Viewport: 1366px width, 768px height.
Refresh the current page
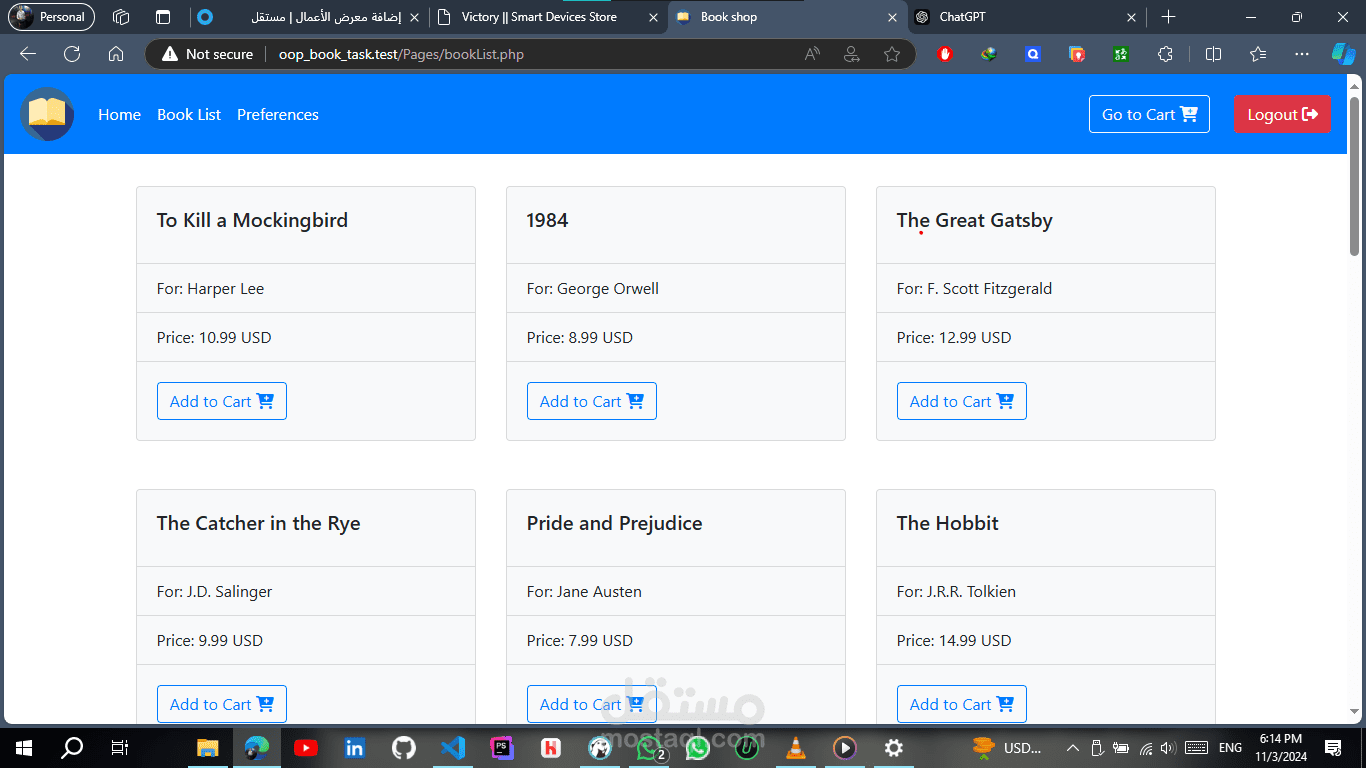(72, 54)
